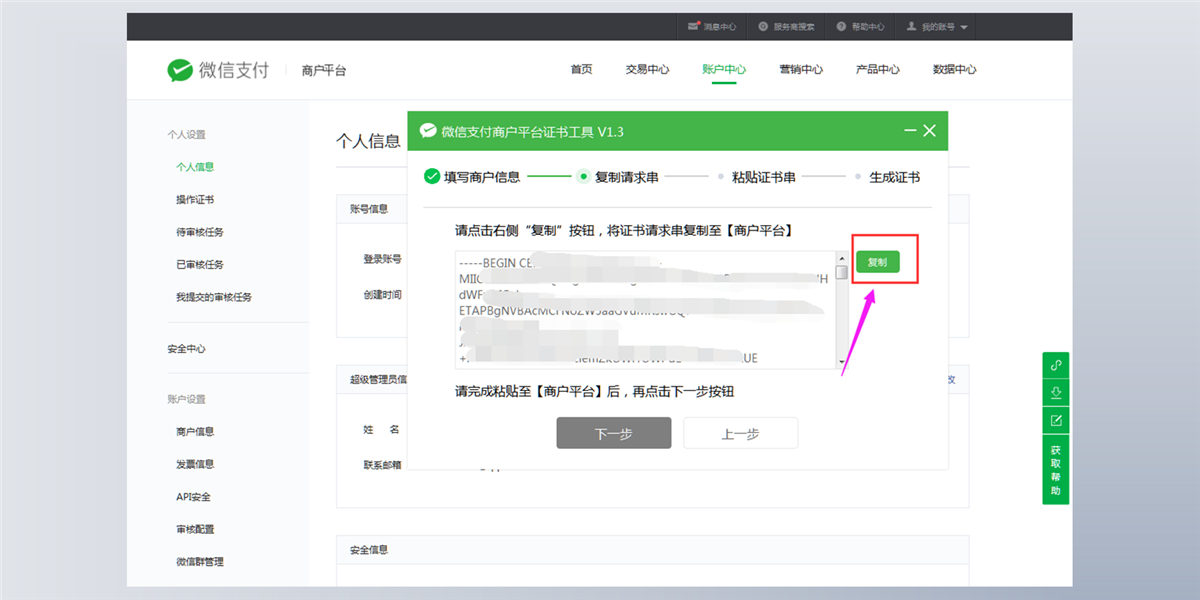The height and width of the screenshot is (600, 1200).
Task: Click the 安全信息 section header
Action: (x=369, y=550)
